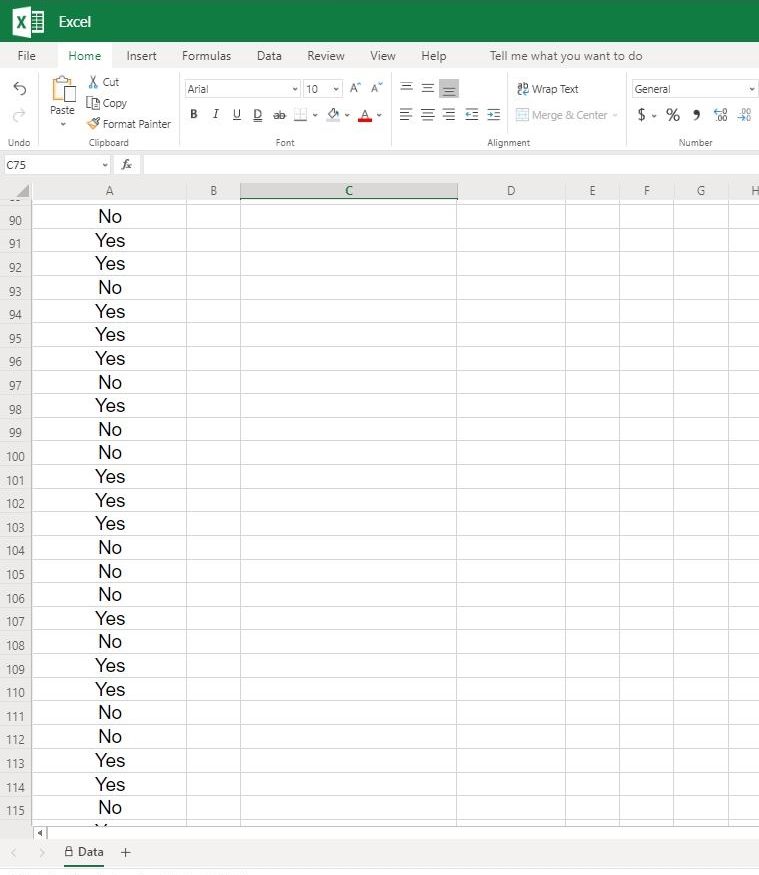Align cell content to middle
The height and width of the screenshot is (875, 759).
[427, 88]
